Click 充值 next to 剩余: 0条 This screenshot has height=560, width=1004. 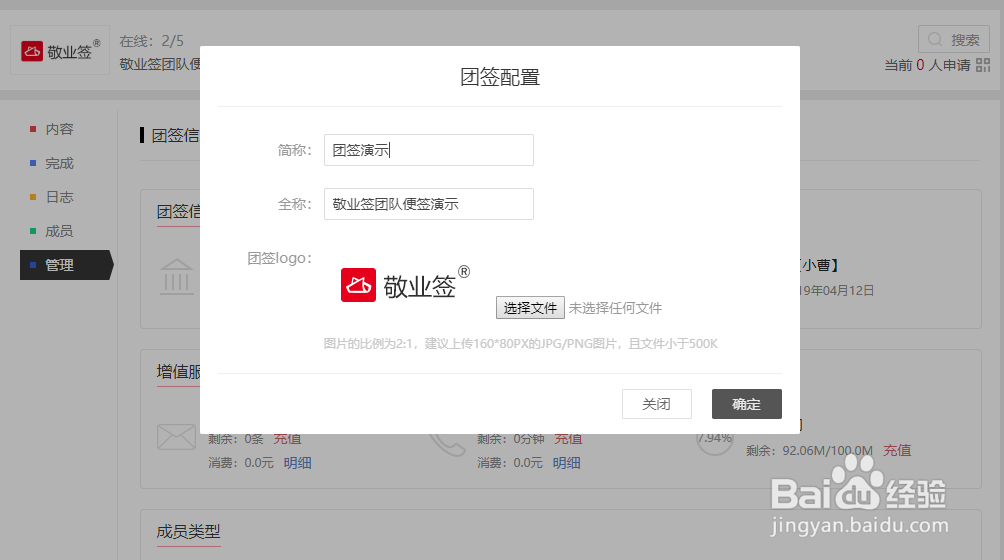[287, 439]
